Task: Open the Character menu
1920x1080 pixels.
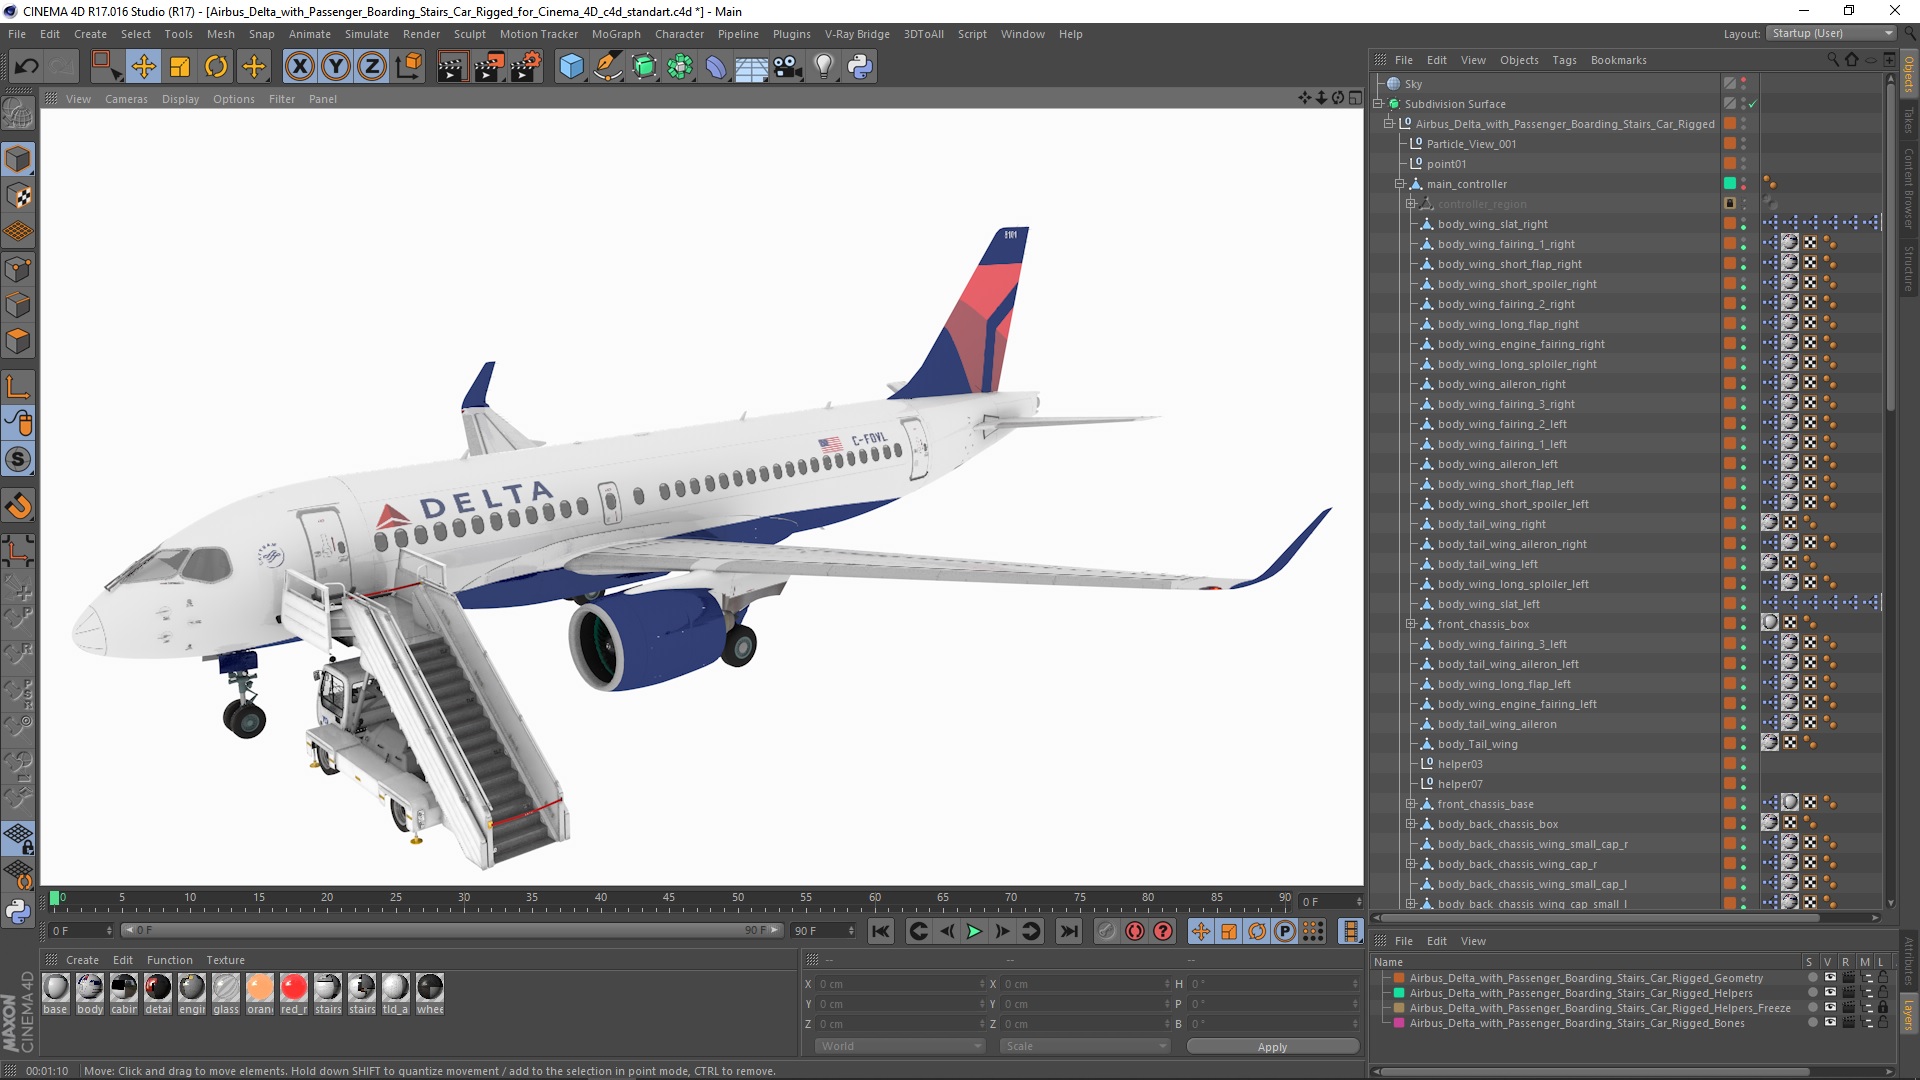Action: point(679,34)
